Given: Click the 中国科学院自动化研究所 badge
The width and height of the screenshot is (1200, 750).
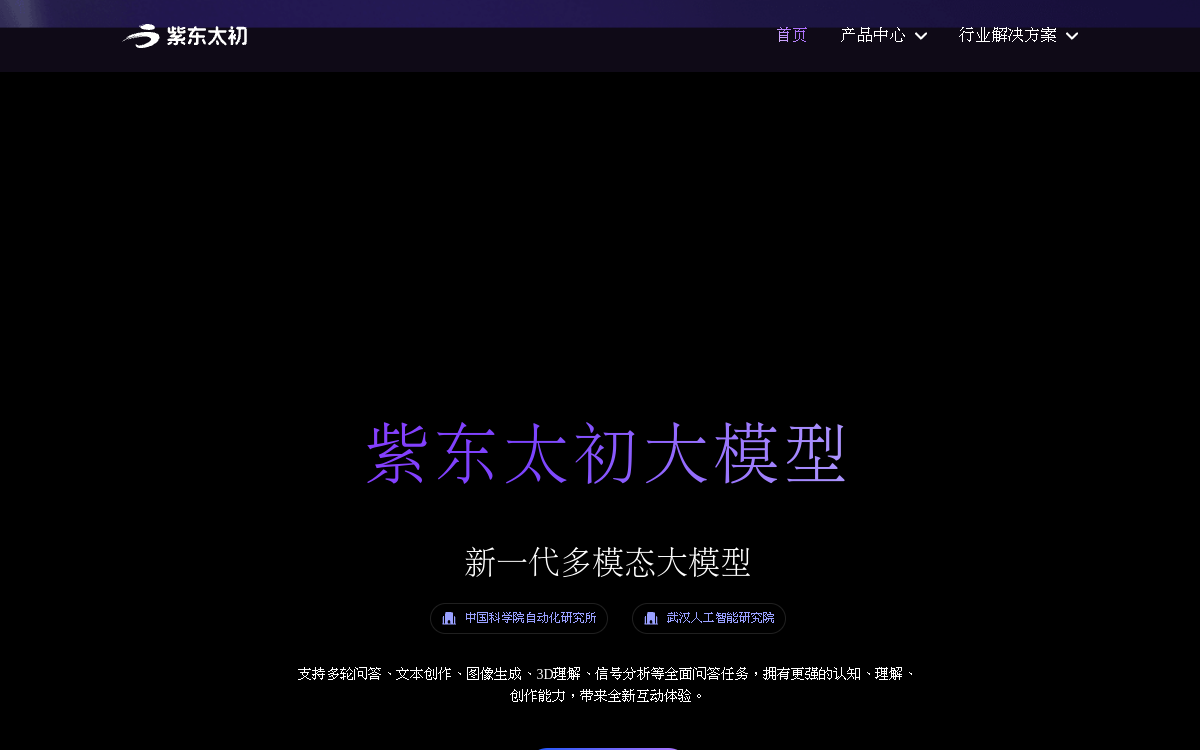Looking at the screenshot, I should (519, 618).
